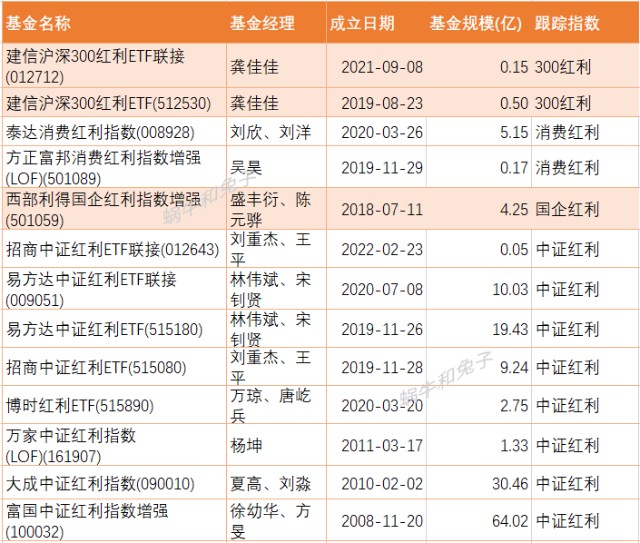
Task: Click fund size value 30.46
Action: [x=511, y=484]
